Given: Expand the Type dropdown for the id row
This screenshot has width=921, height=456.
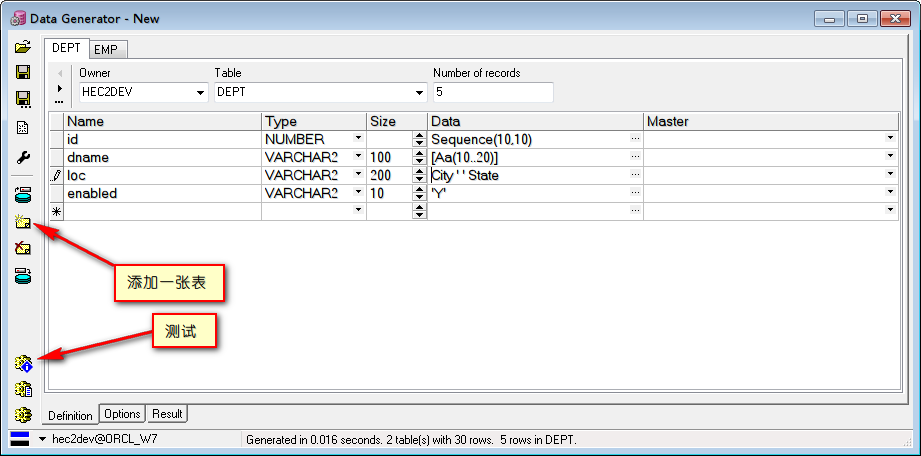Looking at the screenshot, I should click(358, 139).
